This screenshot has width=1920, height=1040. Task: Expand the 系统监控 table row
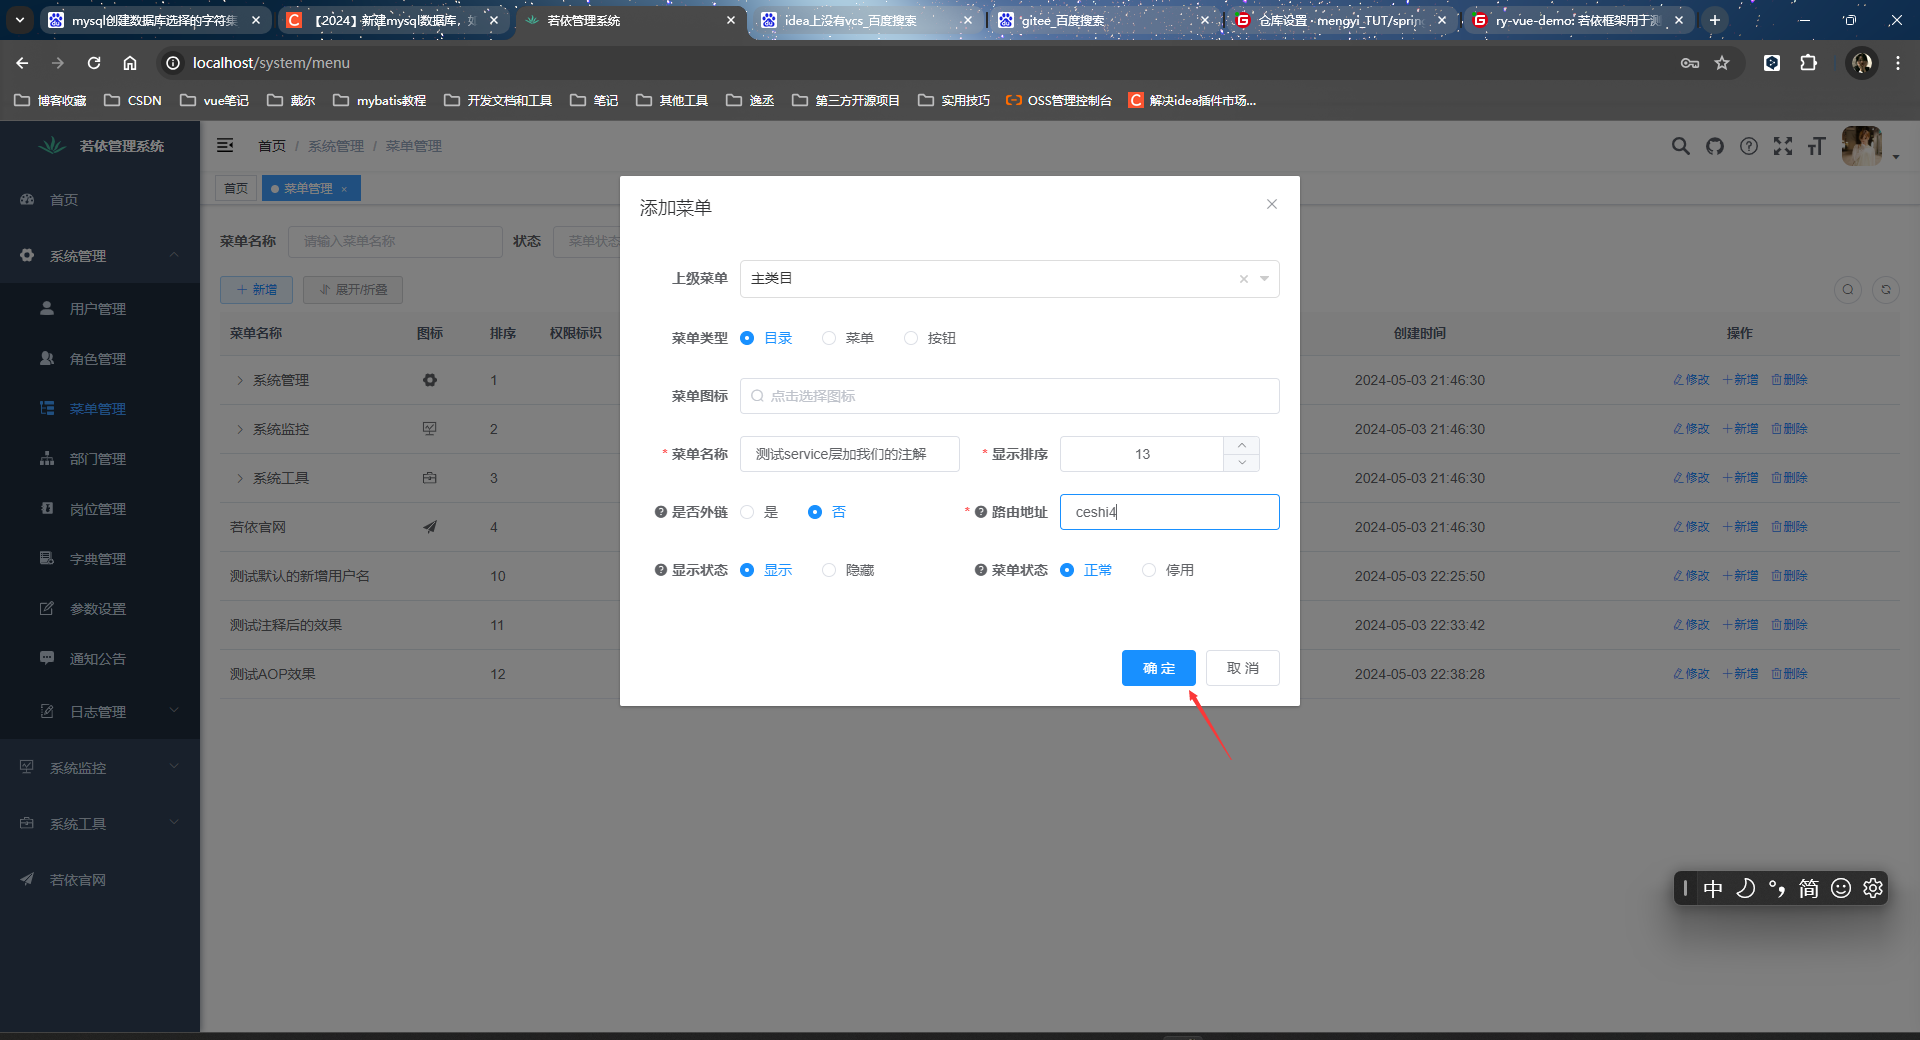(x=240, y=429)
